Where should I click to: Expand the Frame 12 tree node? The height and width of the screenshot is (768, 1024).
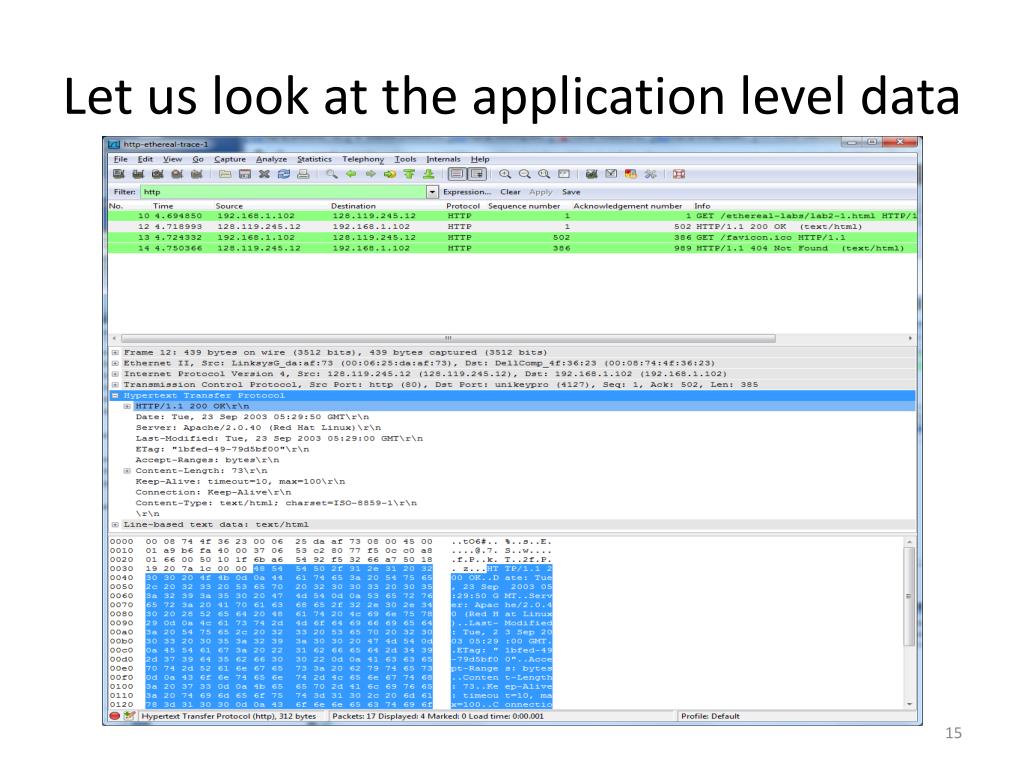pos(114,353)
